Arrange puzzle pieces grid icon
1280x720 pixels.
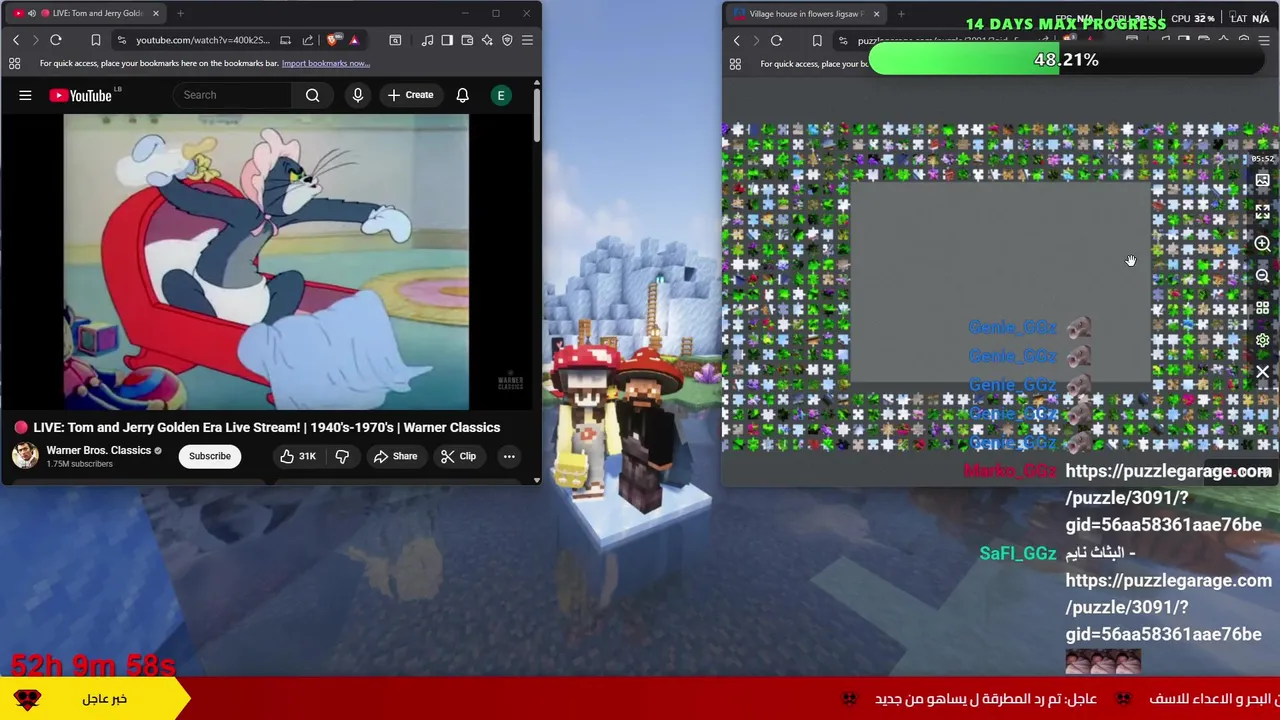1262,308
